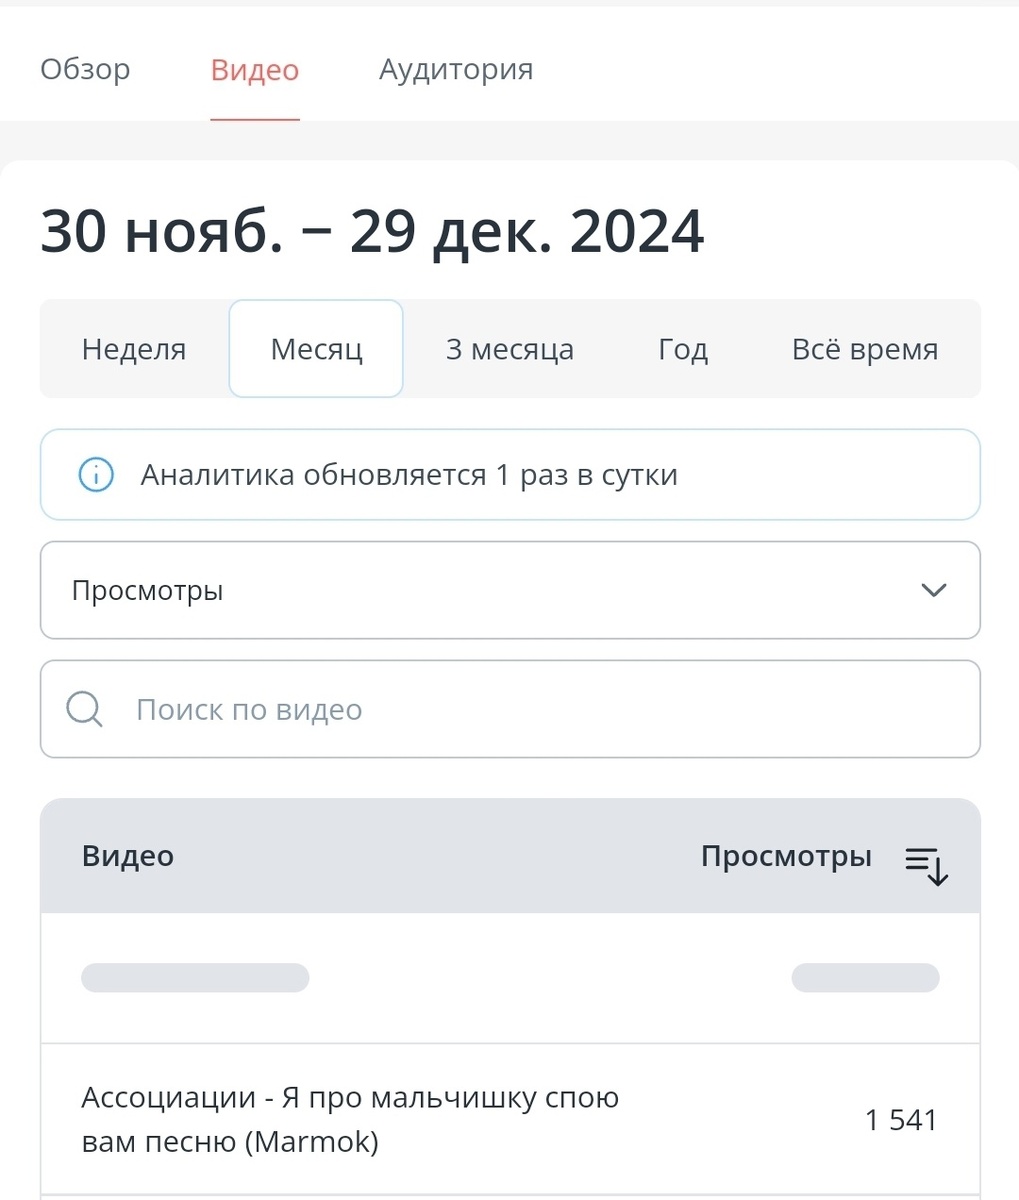Select the Год time period
Screen dimensions: 1019x1200
(x=682, y=349)
